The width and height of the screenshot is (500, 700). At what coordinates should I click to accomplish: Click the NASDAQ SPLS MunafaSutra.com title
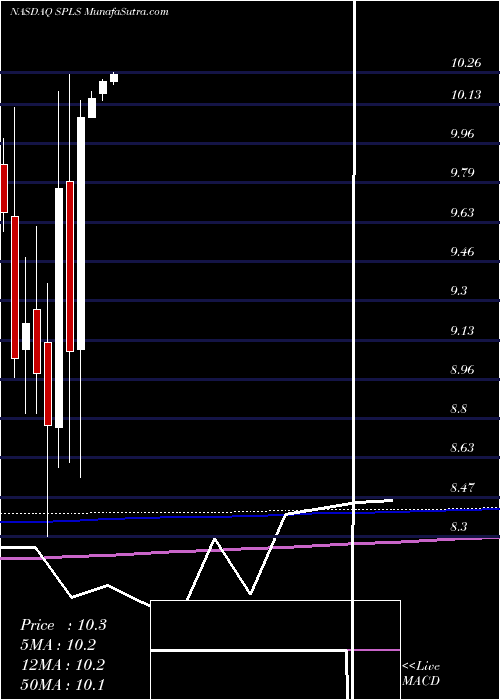click(89, 12)
